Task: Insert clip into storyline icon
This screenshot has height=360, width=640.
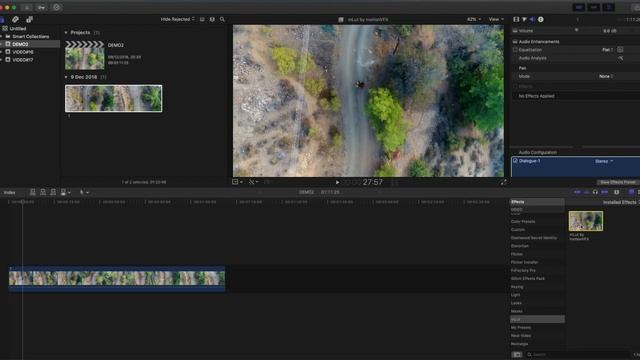Action: (43, 192)
